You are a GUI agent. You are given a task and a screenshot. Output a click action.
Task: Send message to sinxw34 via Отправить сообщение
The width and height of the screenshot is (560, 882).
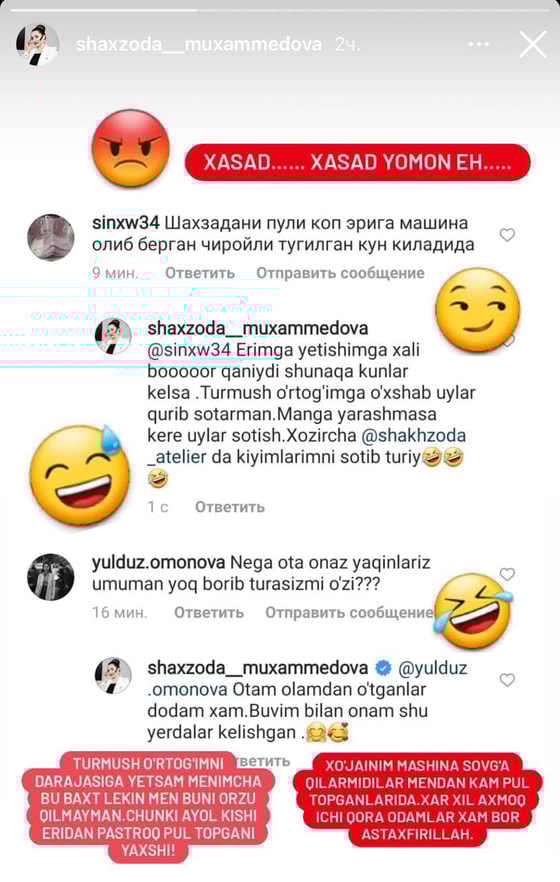pos(340,273)
